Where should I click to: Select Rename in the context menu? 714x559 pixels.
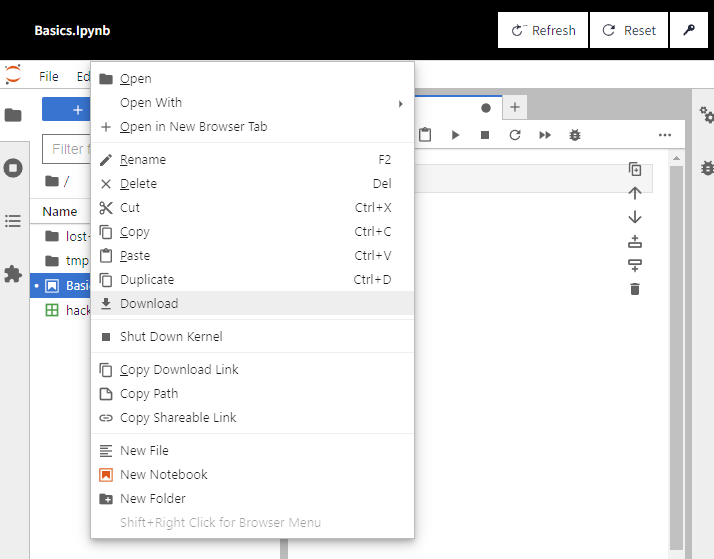(x=143, y=160)
